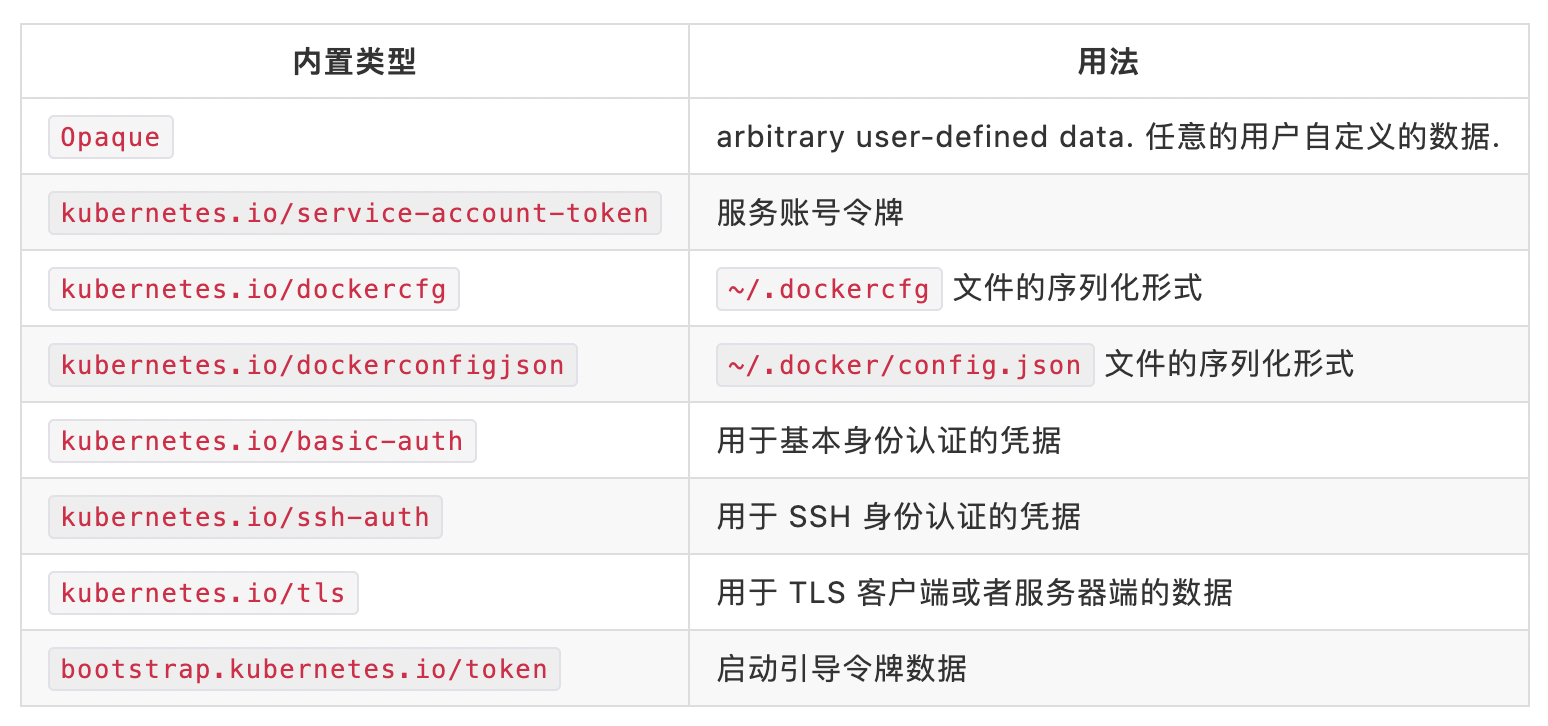Screen dimensions: 1548x726
Task: Click the ~/.dockercfg inline code snippet
Action: click(830, 289)
